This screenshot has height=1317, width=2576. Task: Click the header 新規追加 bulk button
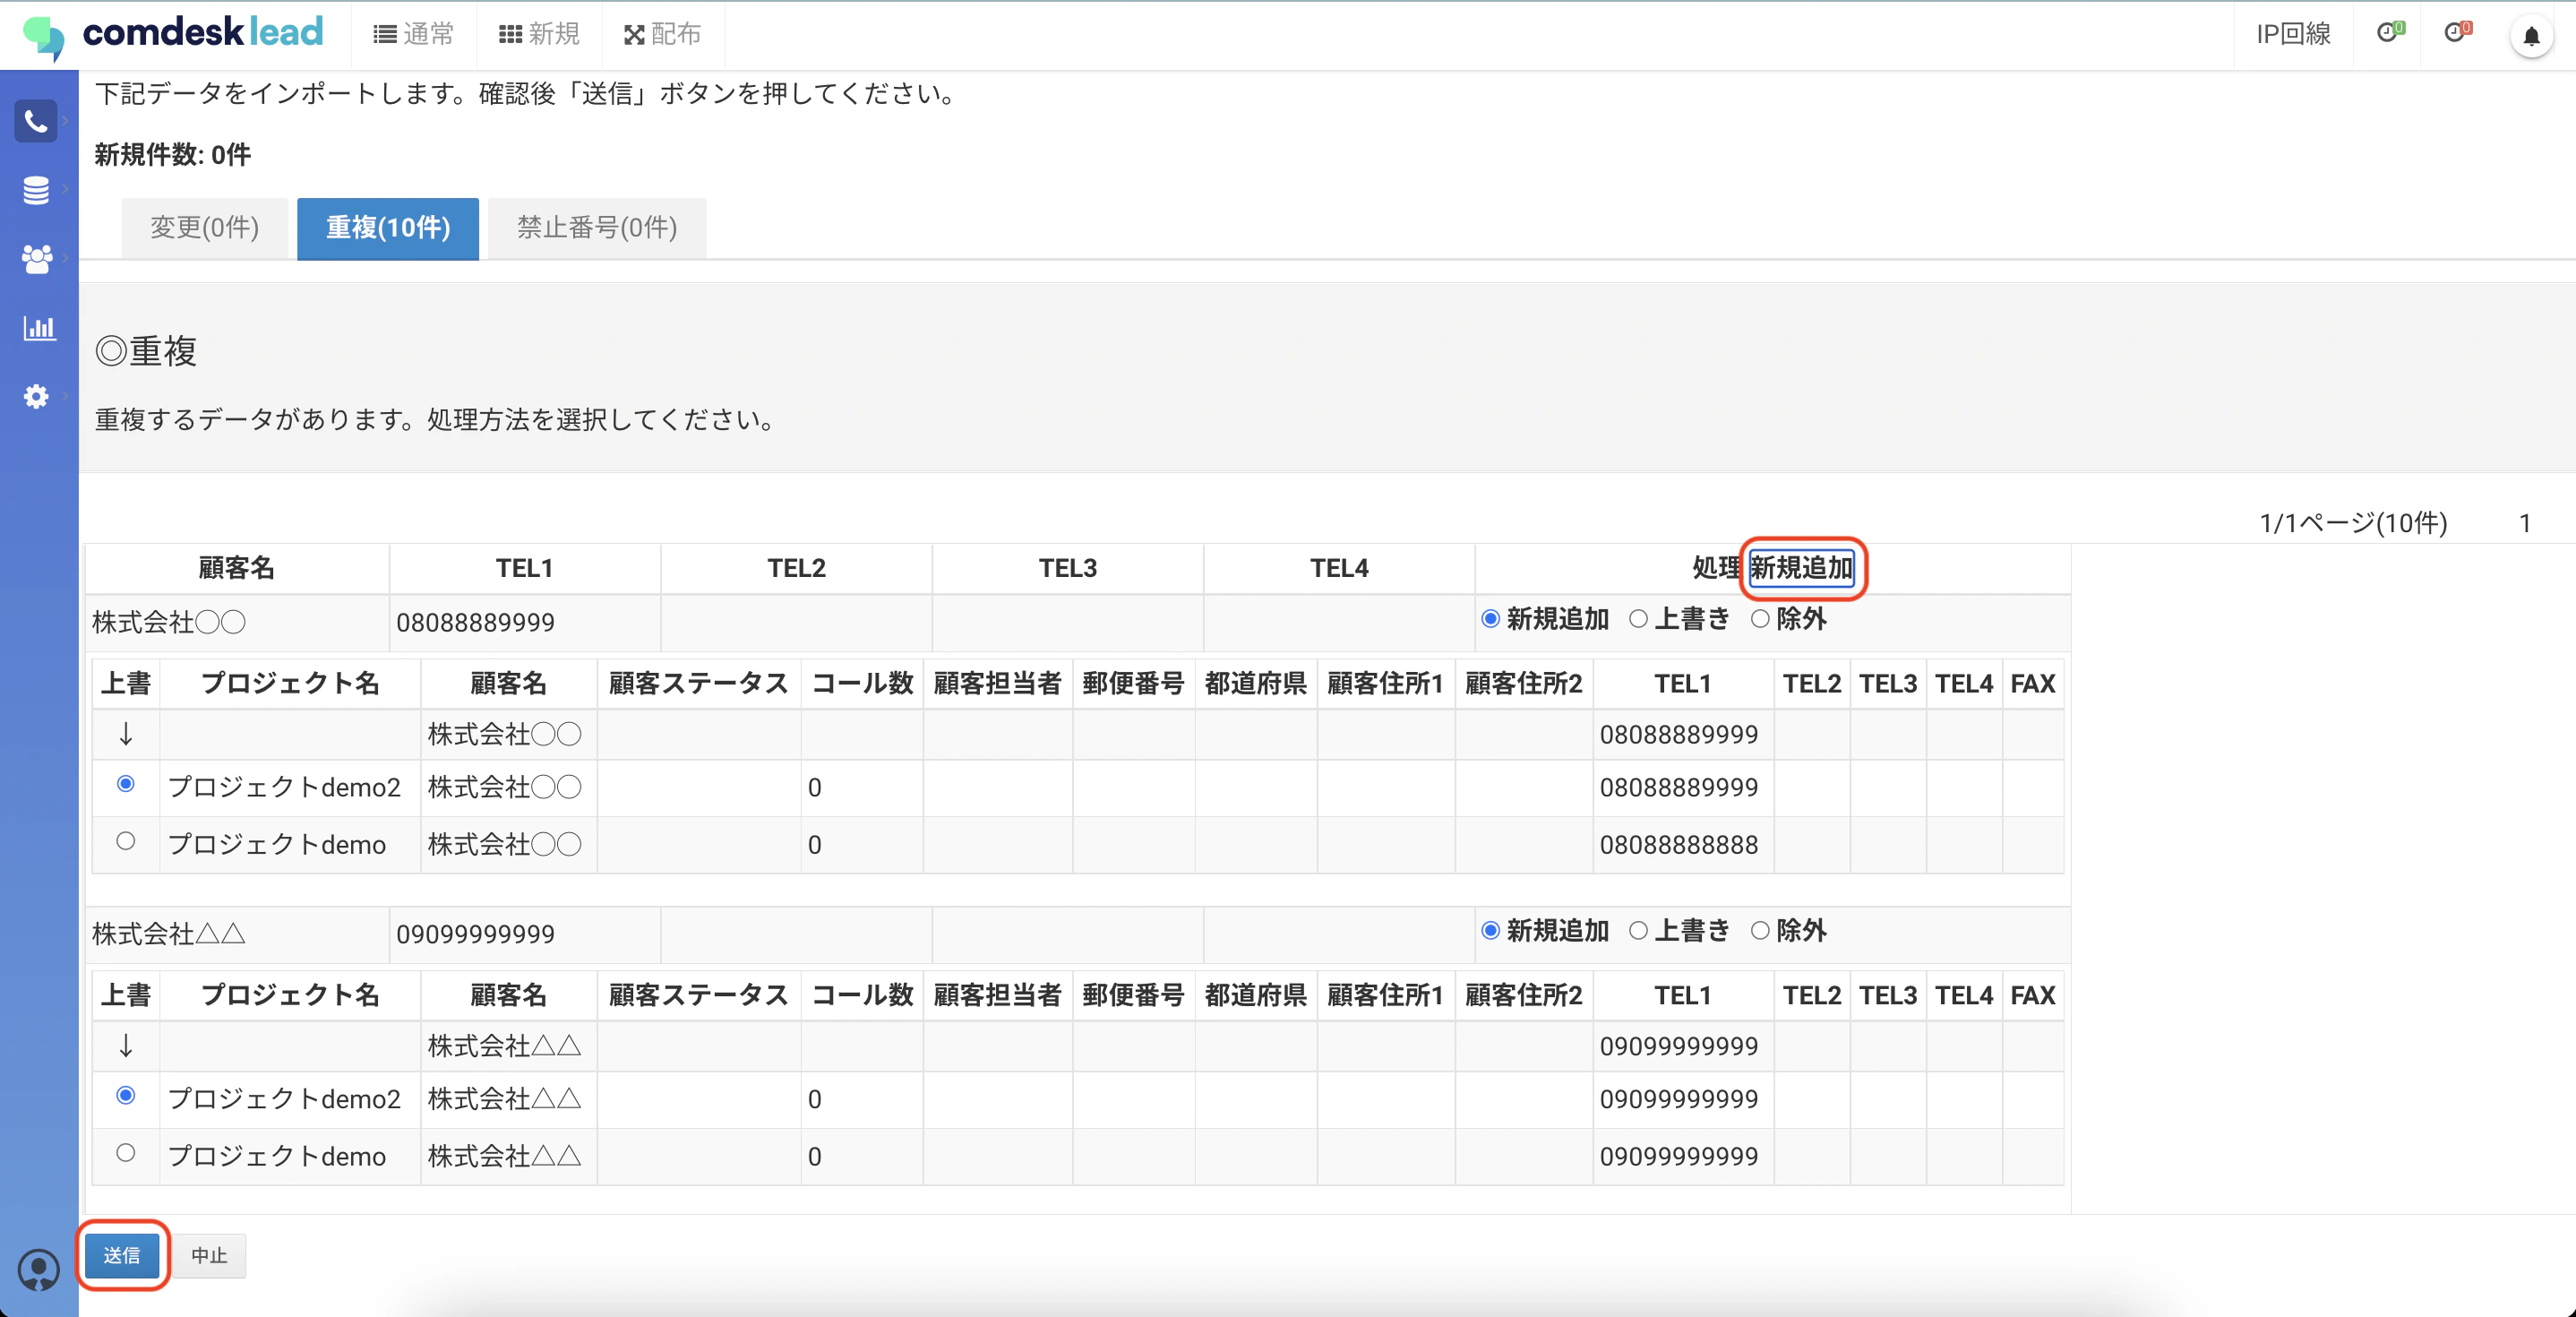point(1802,568)
